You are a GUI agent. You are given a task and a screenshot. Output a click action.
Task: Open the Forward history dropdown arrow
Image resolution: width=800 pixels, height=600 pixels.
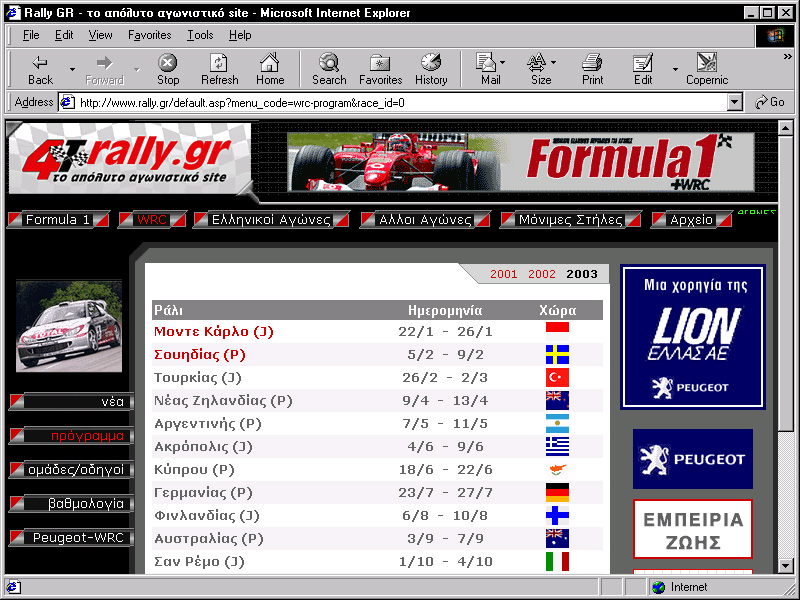[x=137, y=70]
